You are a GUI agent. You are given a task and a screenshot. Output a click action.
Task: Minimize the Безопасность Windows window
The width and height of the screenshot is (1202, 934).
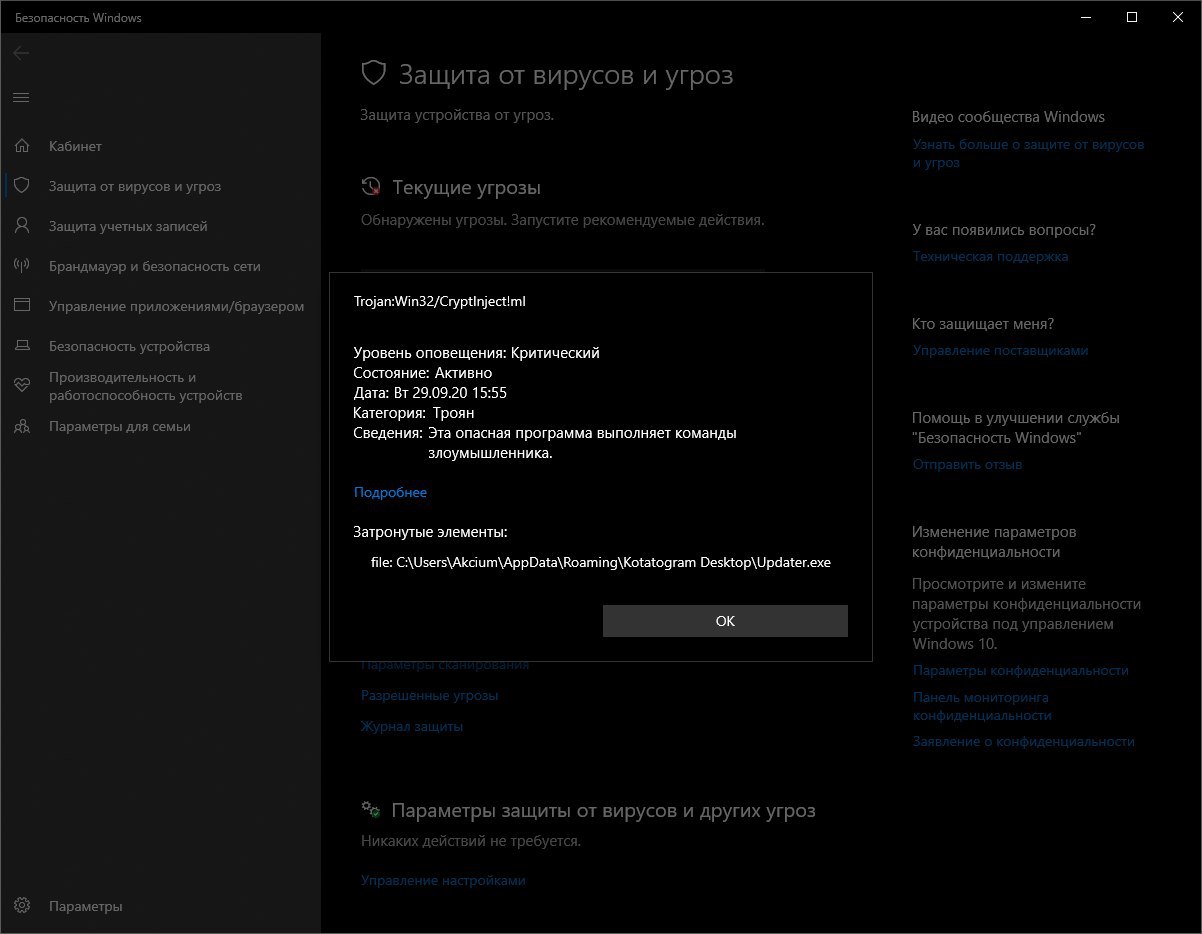pyautogui.click(x=1087, y=17)
